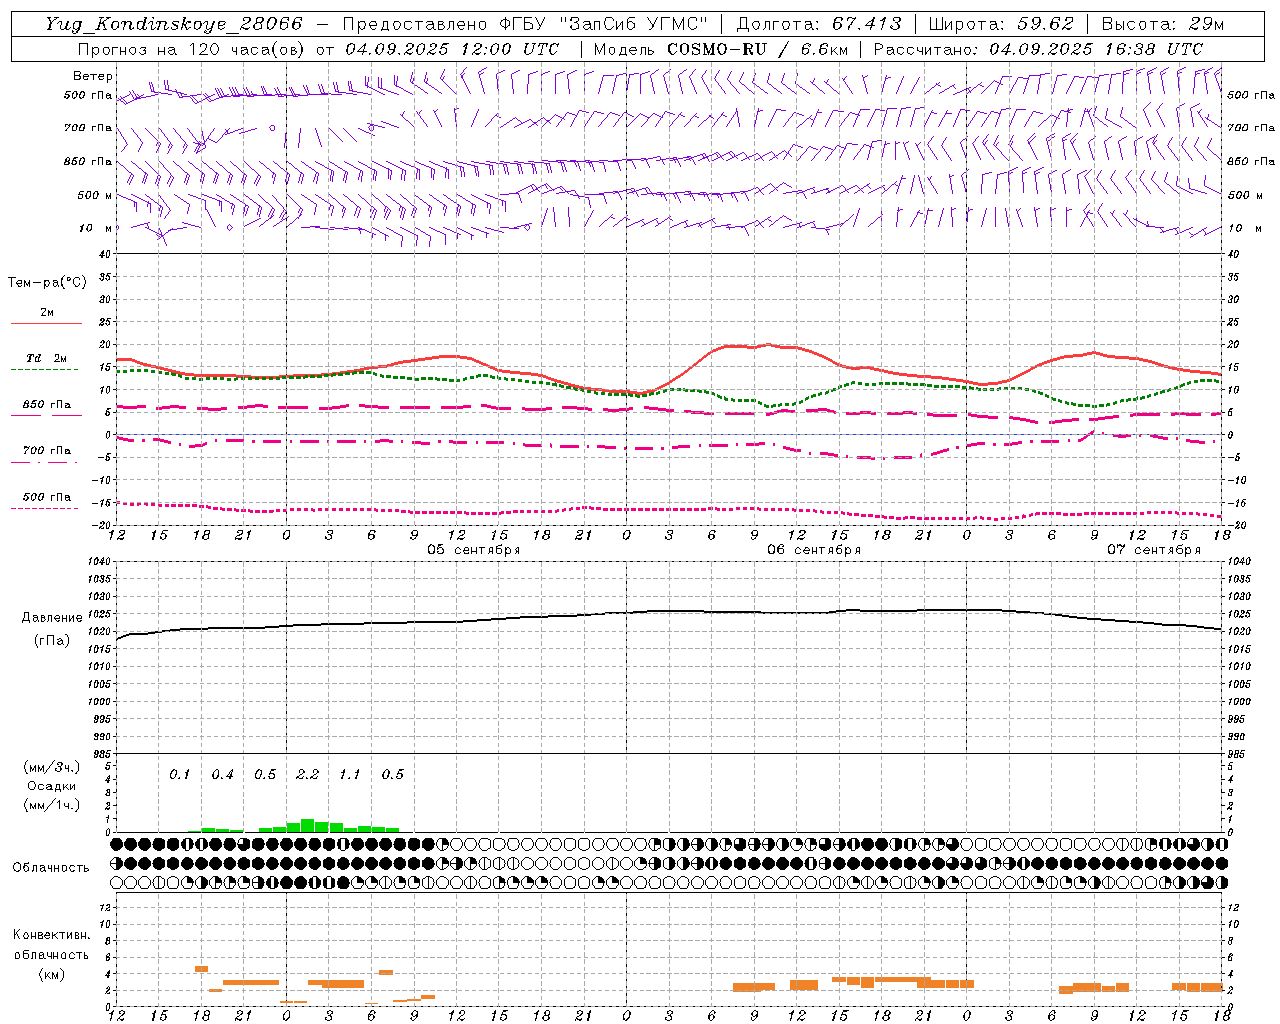Click the Осадки precipitation label
This screenshot has width=1280, height=1024.
coord(51,787)
